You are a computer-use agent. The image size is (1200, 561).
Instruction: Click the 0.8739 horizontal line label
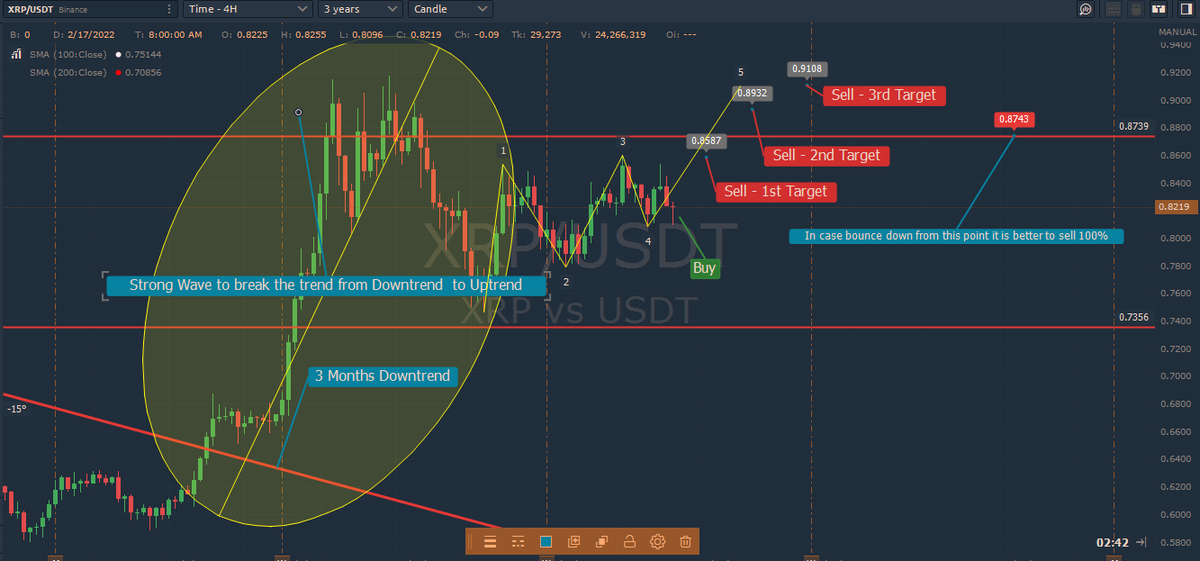point(1134,128)
